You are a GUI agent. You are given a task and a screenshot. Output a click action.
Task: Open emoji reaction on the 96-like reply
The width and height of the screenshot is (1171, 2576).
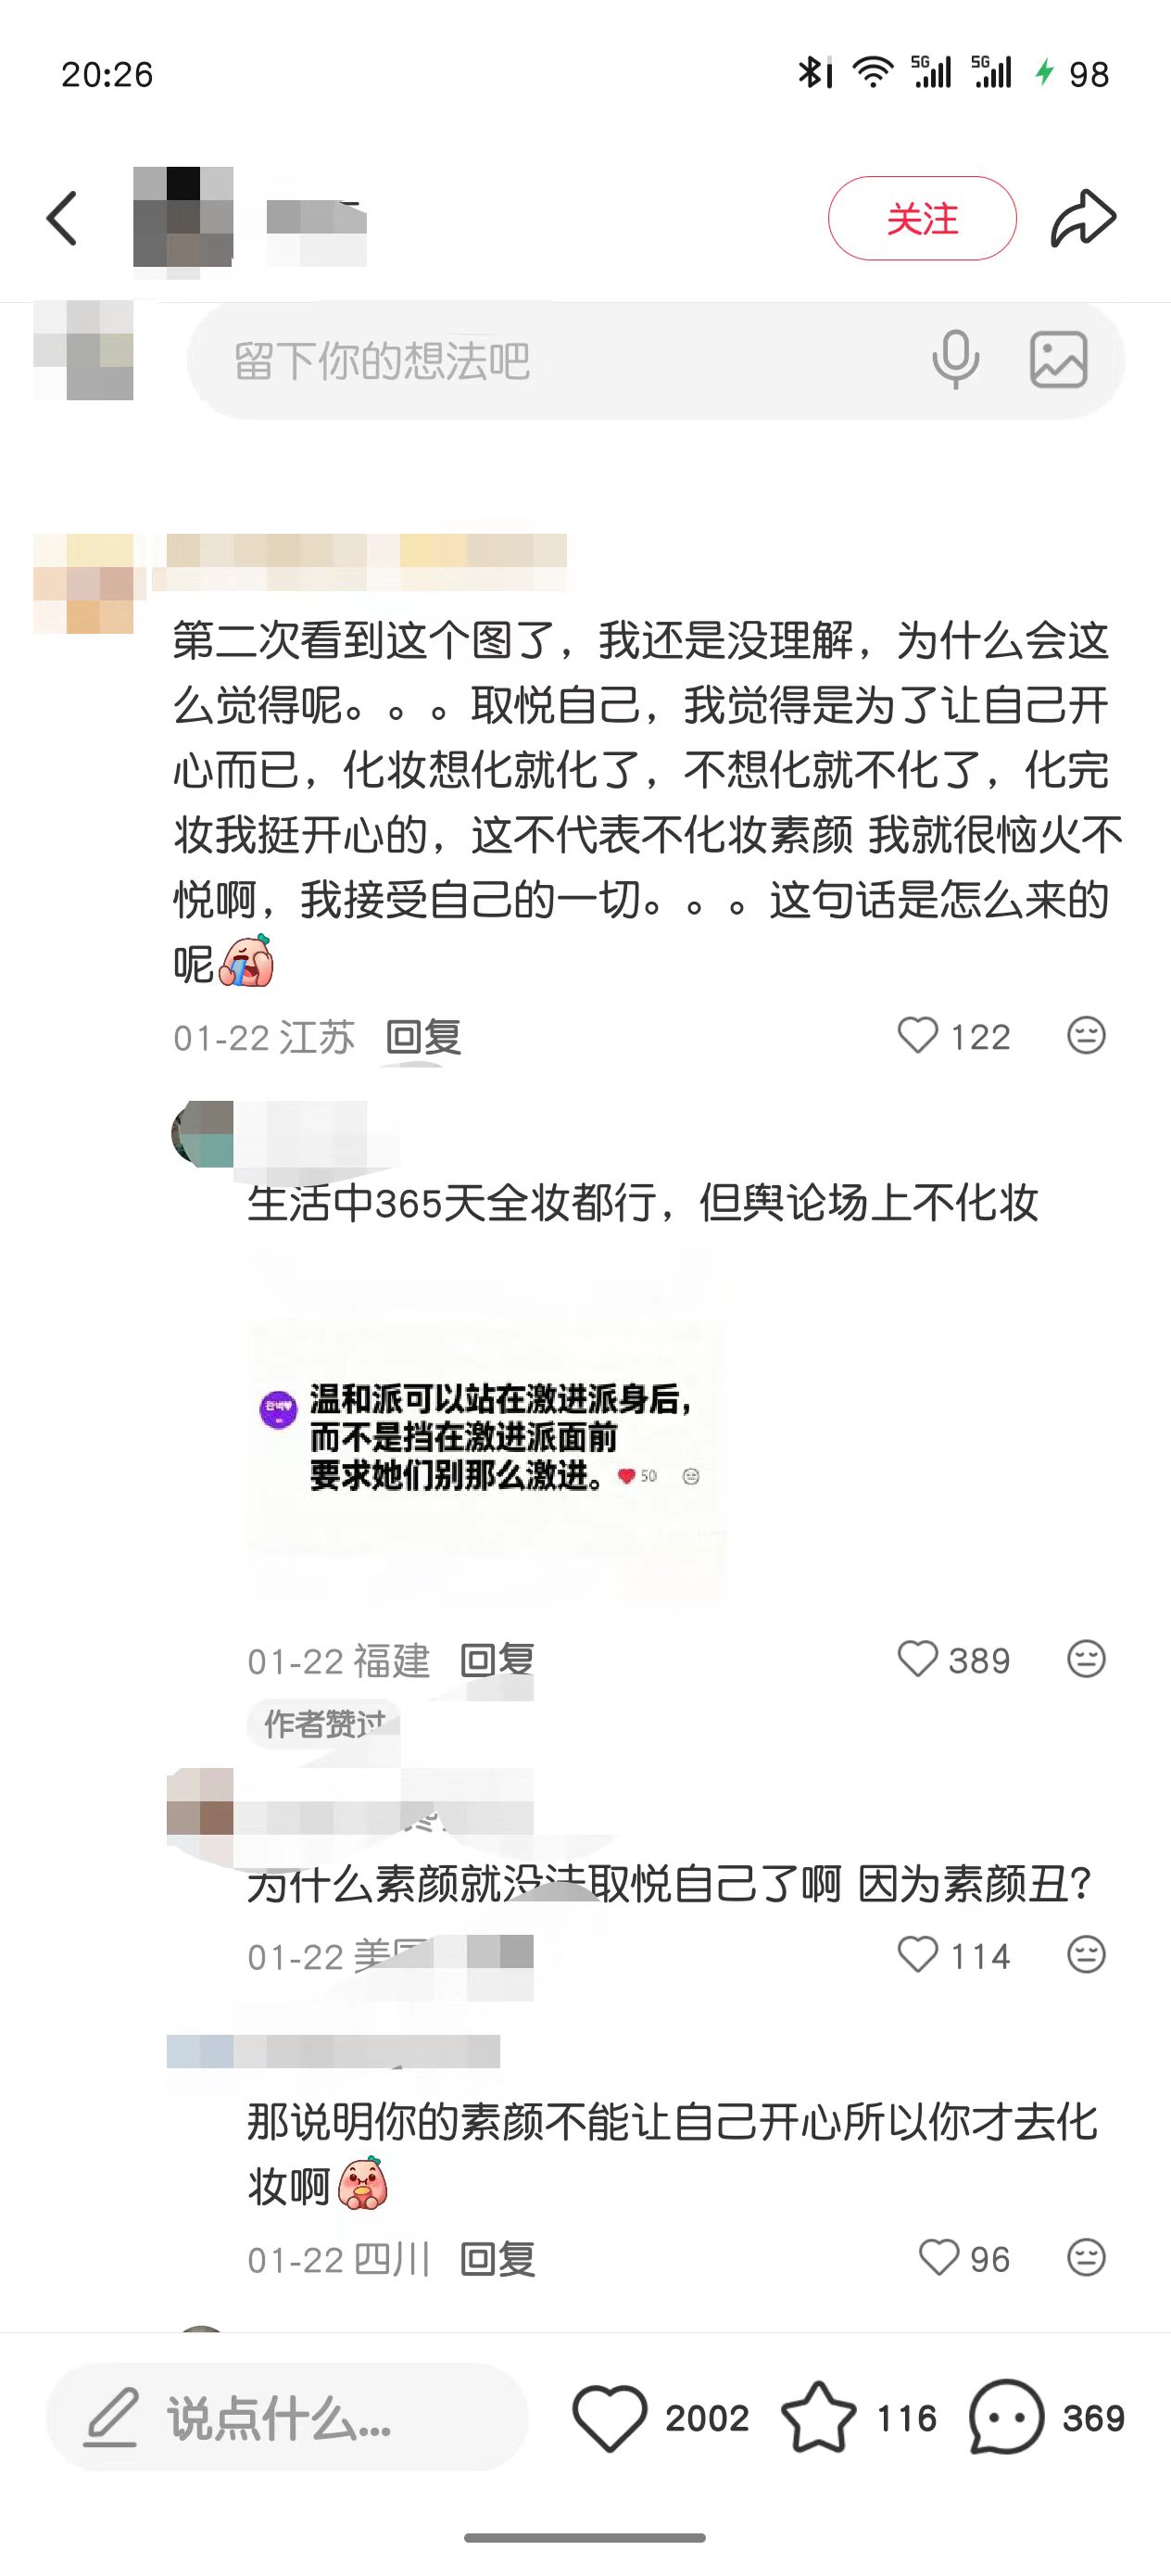coord(1086,2258)
